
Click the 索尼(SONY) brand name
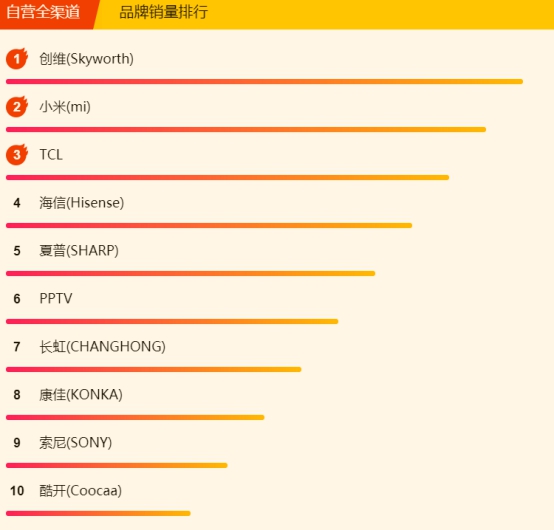click(x=75, y=443)
